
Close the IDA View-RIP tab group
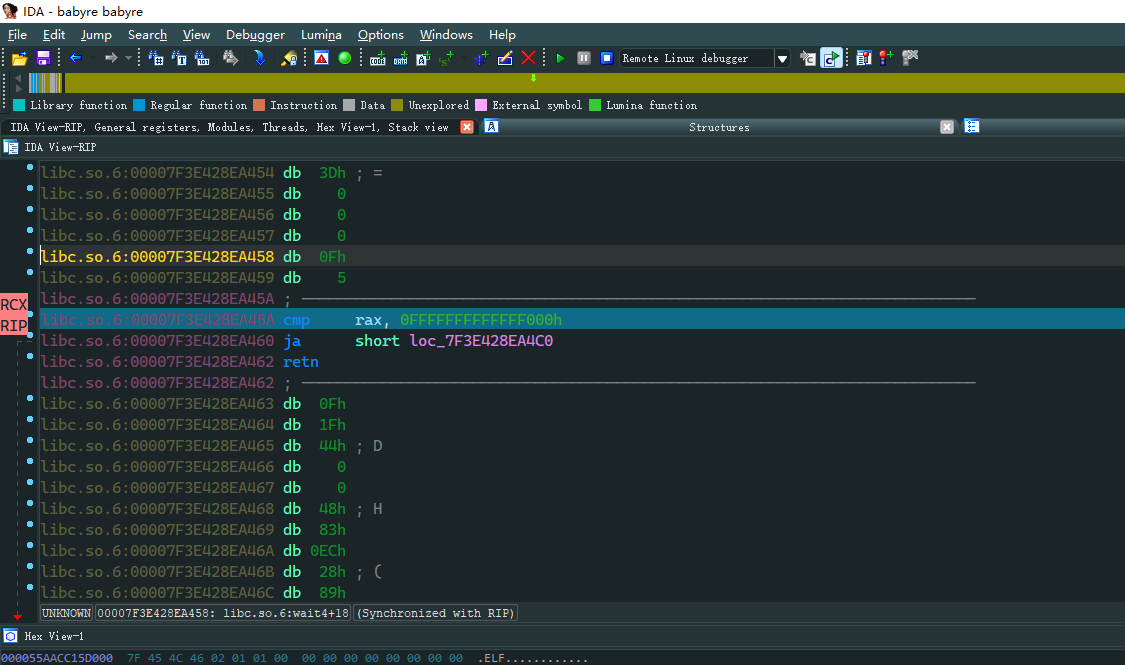point(466,127)
